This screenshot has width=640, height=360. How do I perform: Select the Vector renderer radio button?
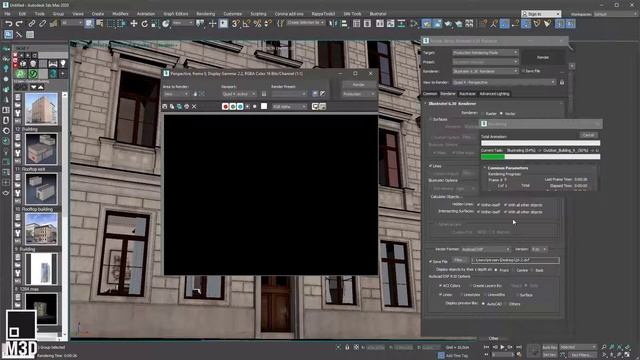(501, 113)
